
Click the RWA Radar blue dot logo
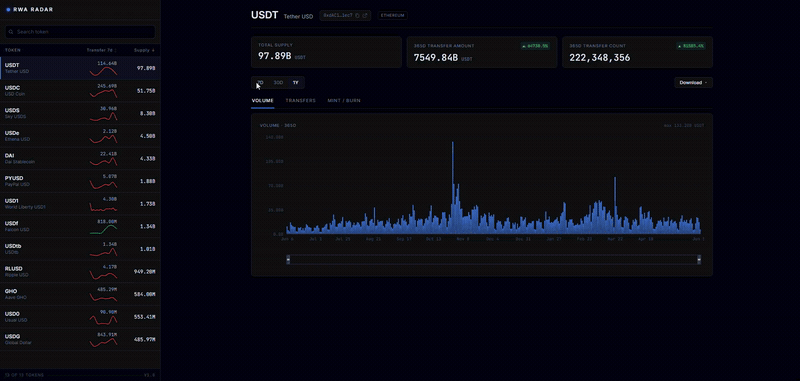tap(8, 9)
